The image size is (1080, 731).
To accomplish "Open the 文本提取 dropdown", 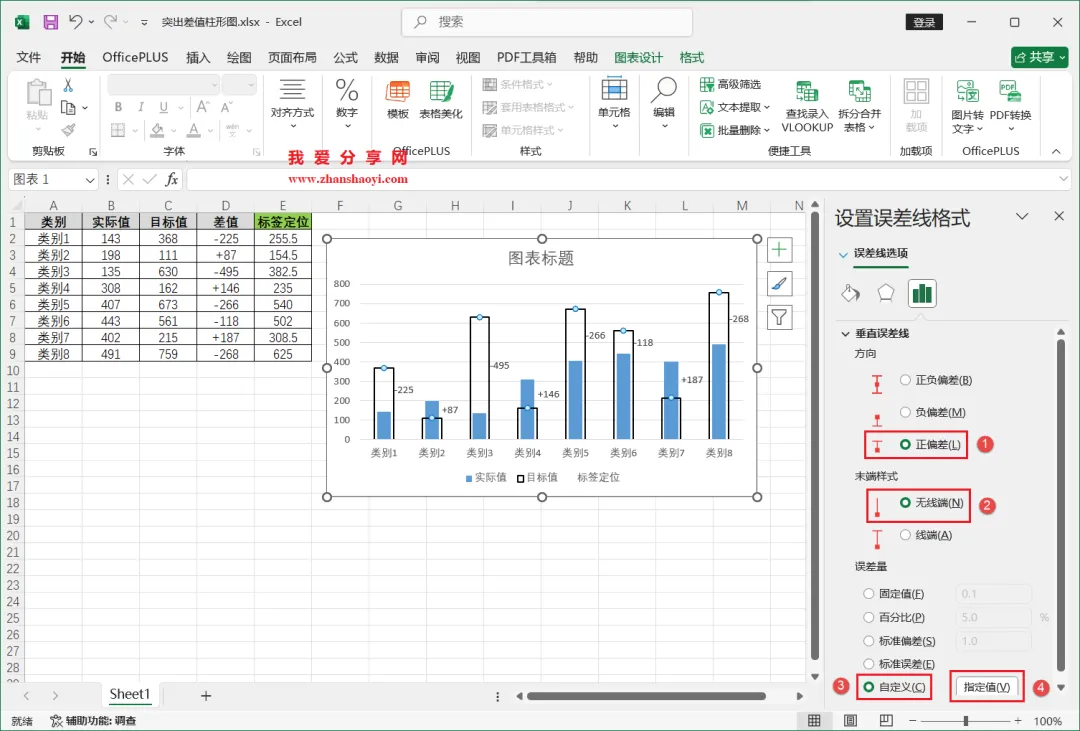I will 734,107.
